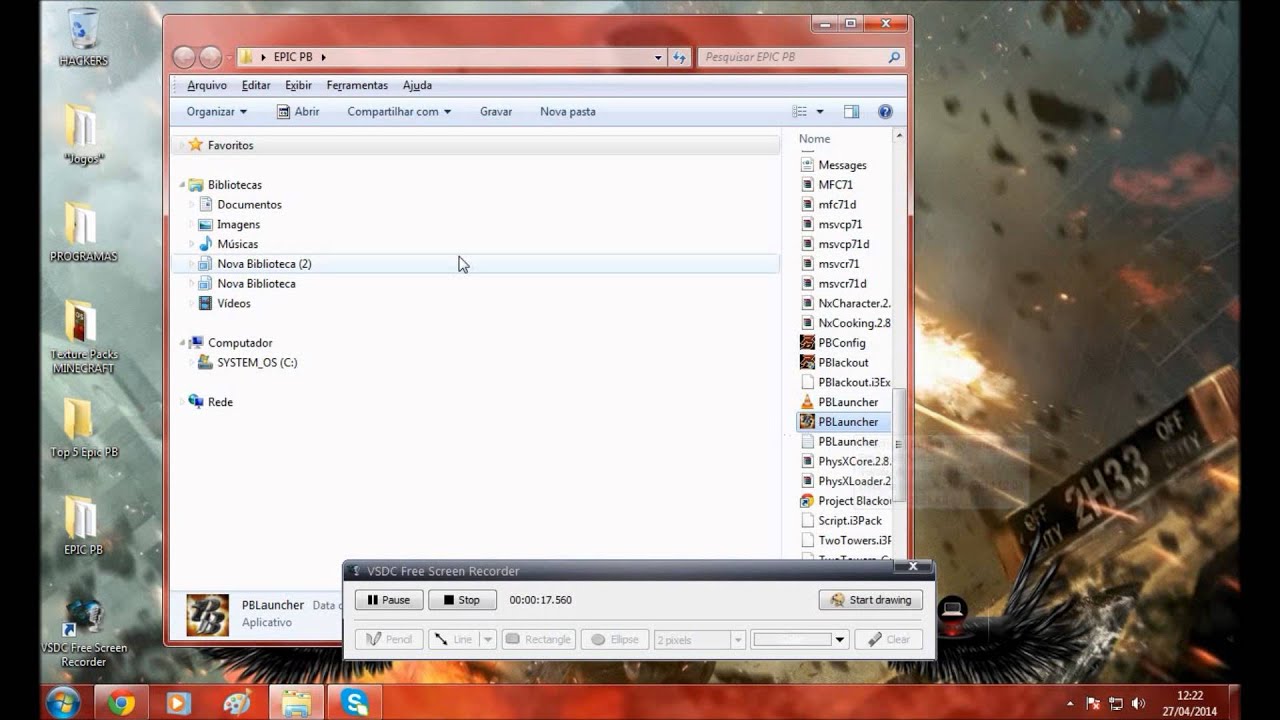The width and height of the screenshot is (1280, 720).
Task: Open Google Chrome from the taskbar
Action: 121,703
